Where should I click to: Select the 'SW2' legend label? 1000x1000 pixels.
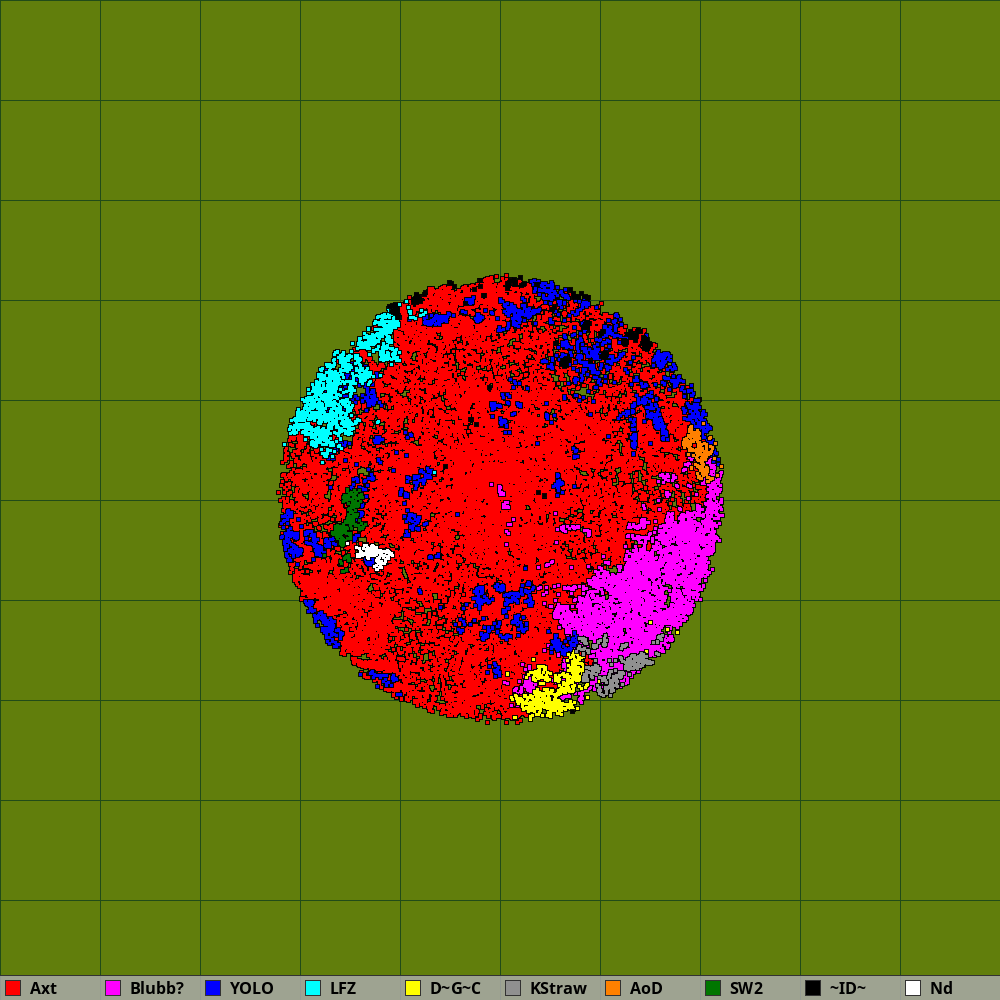click(746, 988)
